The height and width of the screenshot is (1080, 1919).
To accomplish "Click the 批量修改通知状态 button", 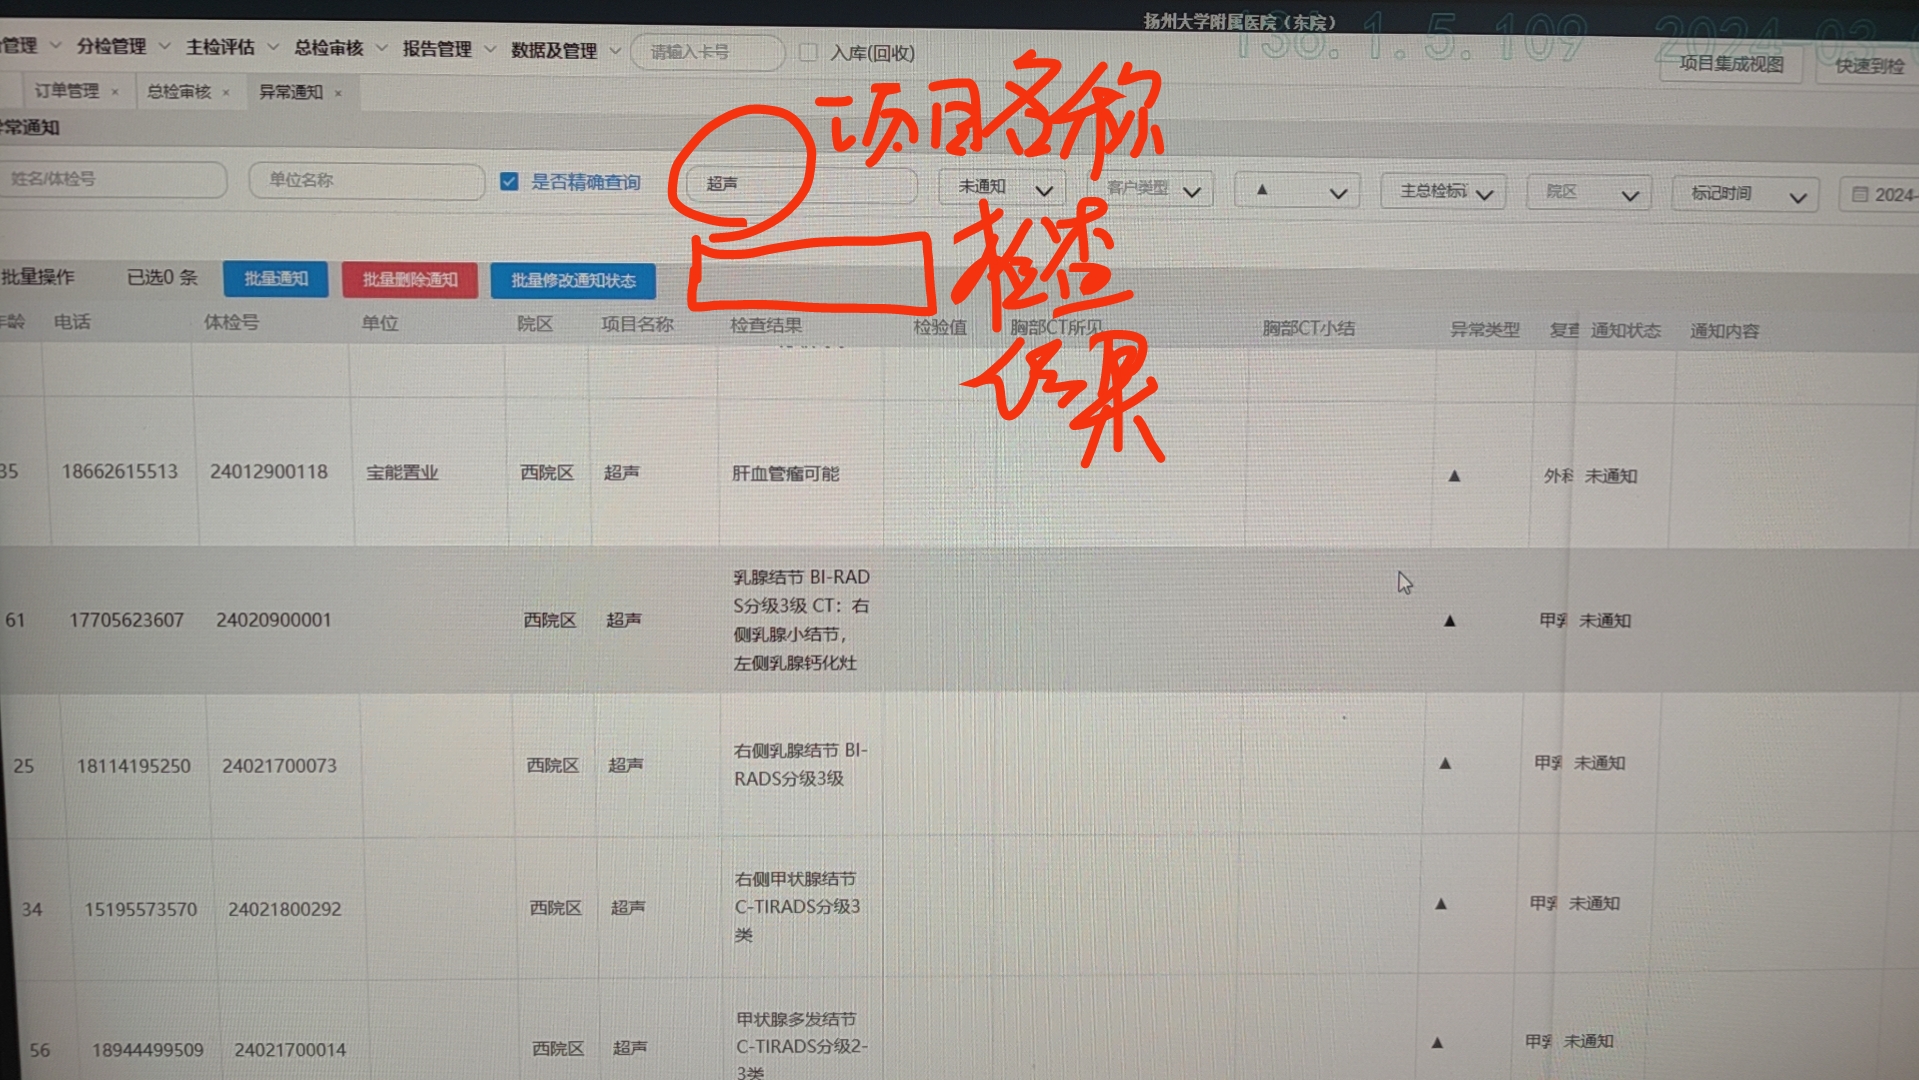I will point(573,281).
